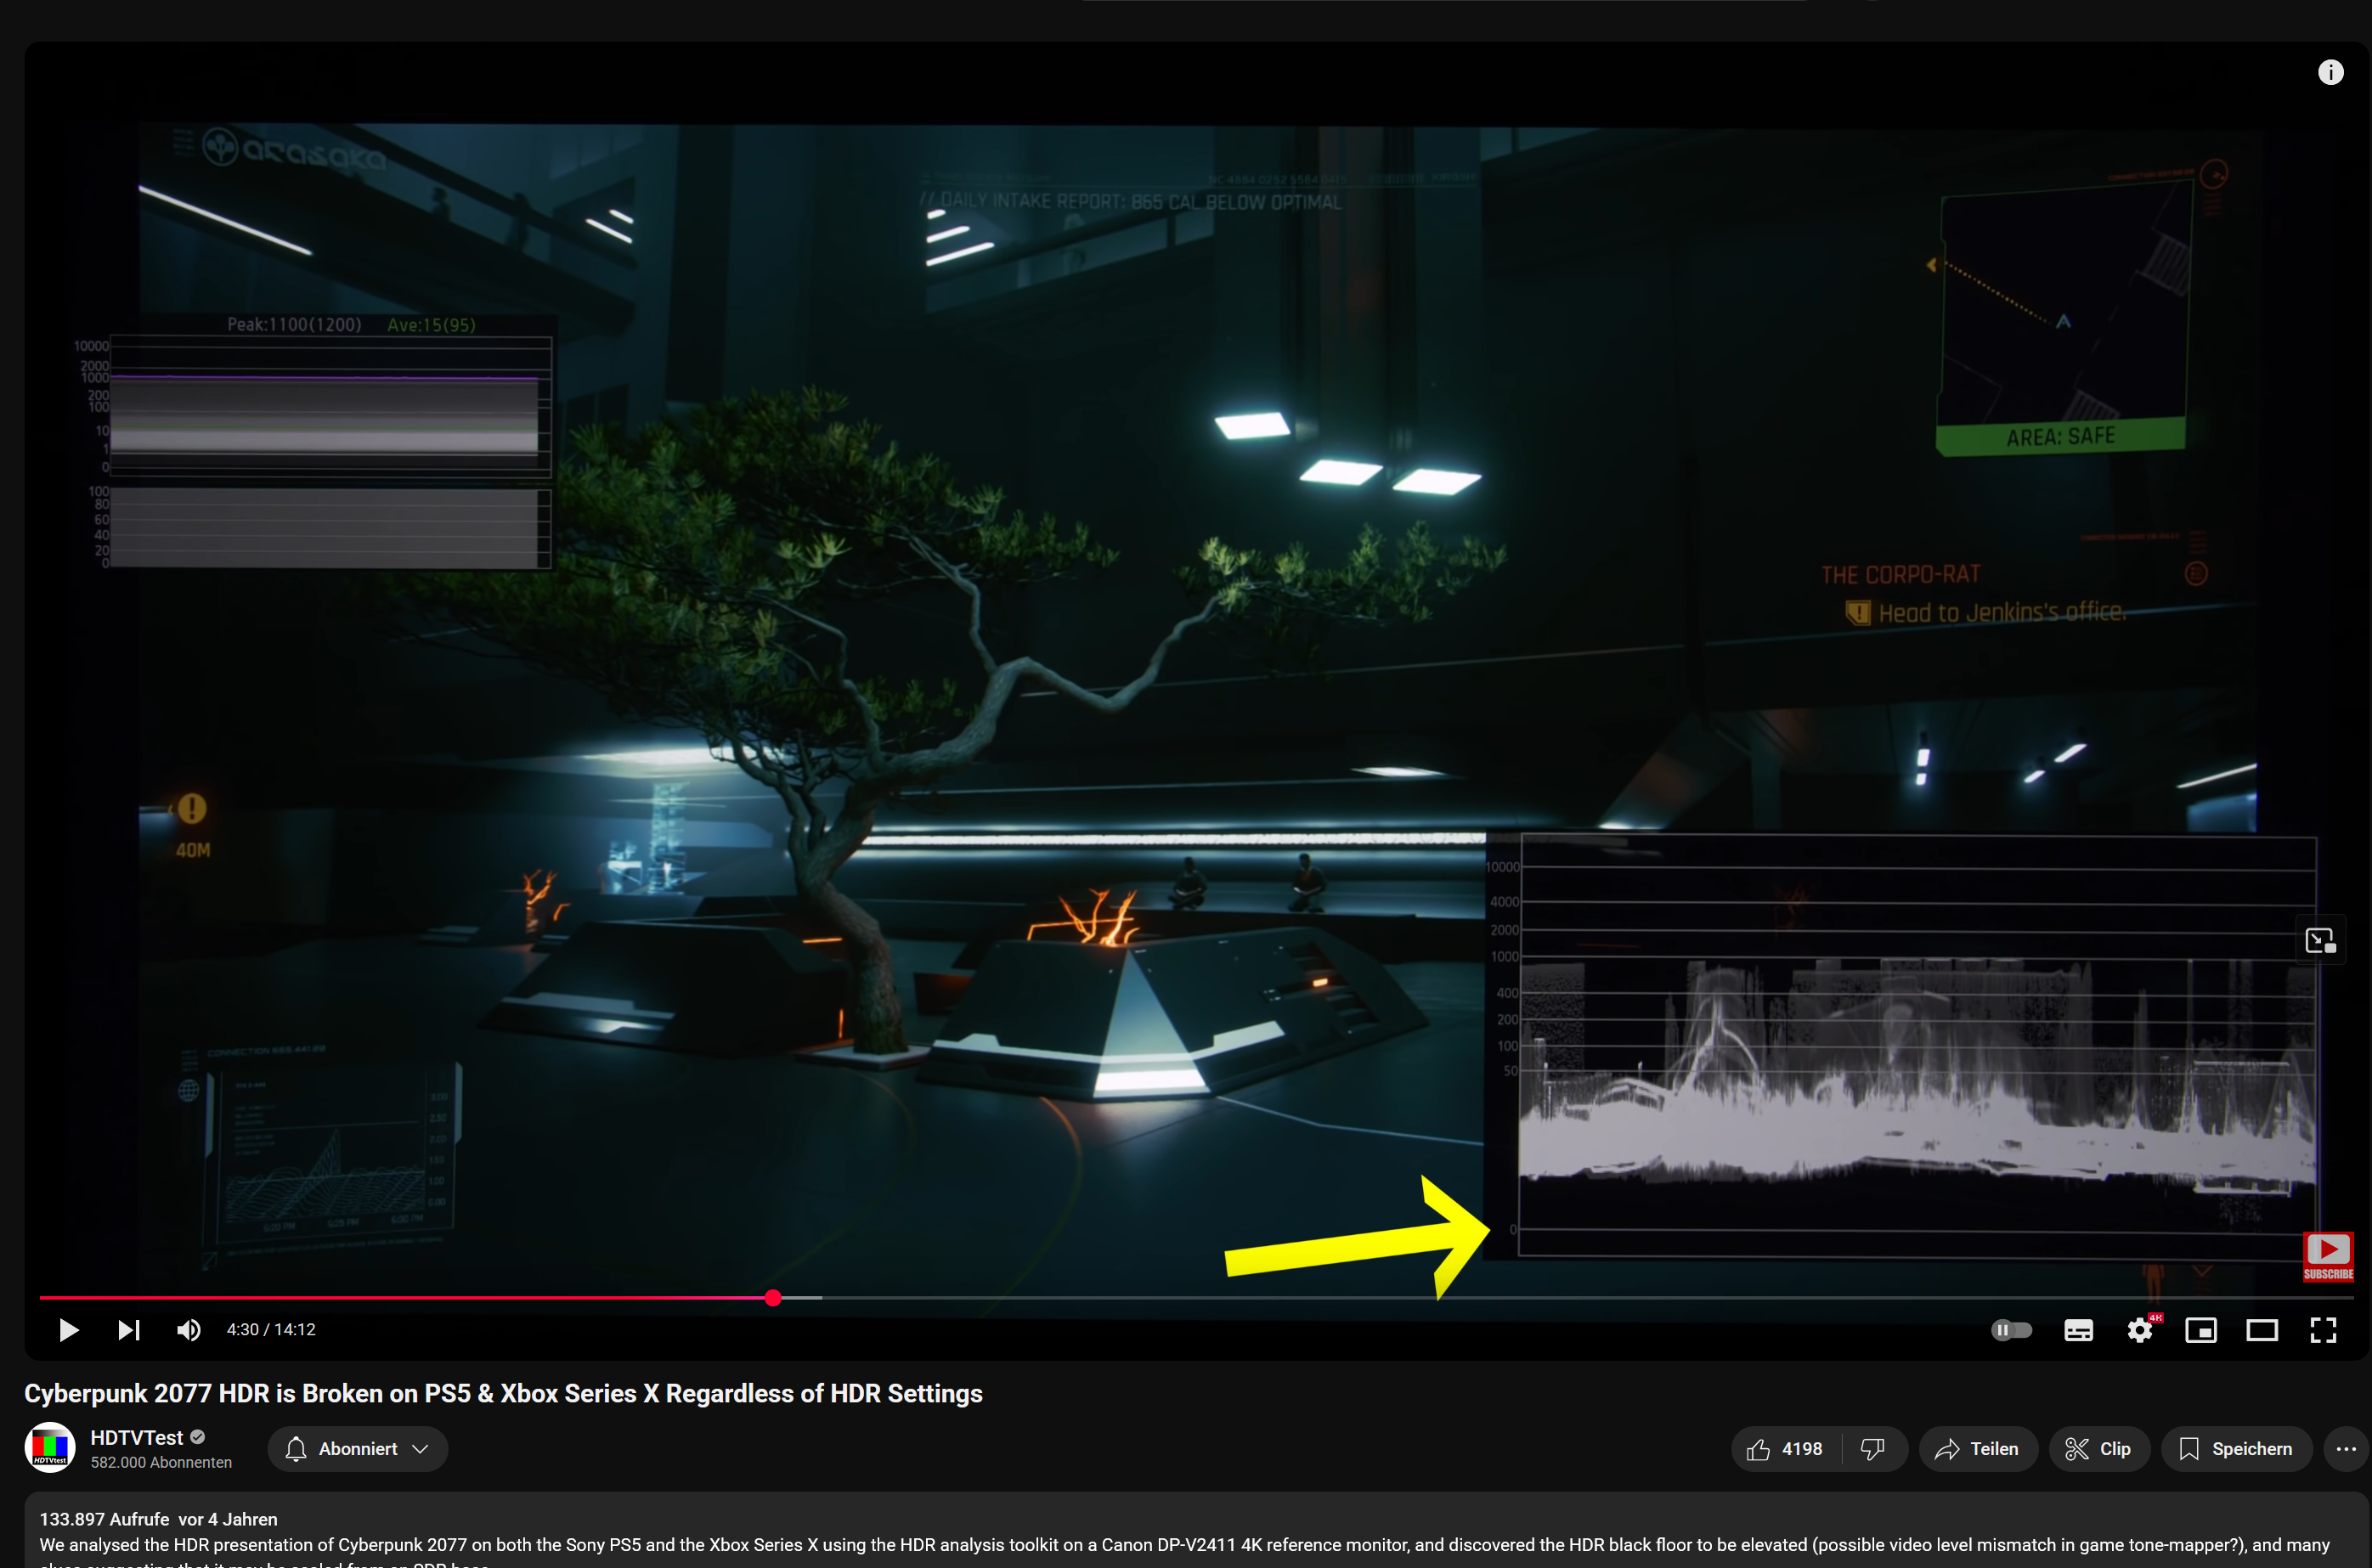Open the video info card icon

[x=2330, y=72]
